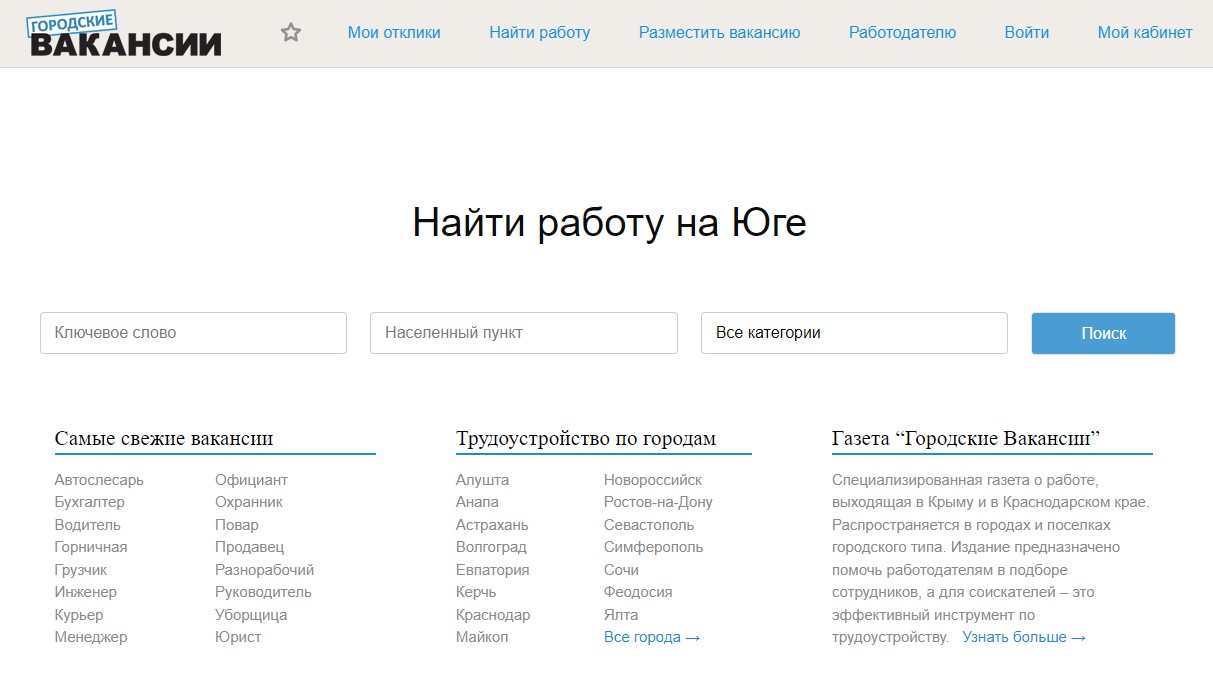Image resolution: width=1213 pixels, height=680 pixels.
Task: Focus the Ключевое слово input field
Action: [193, 333]
